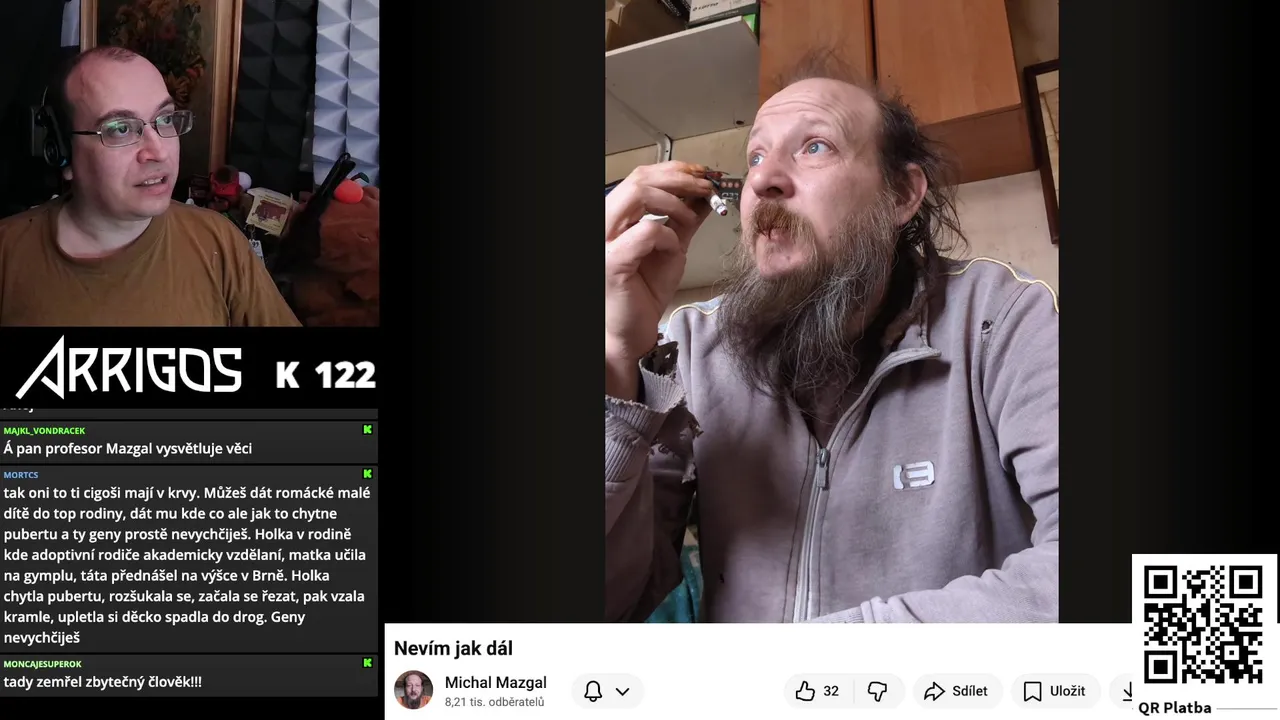Select the streamer webcam feed

(x=189, y=163)
